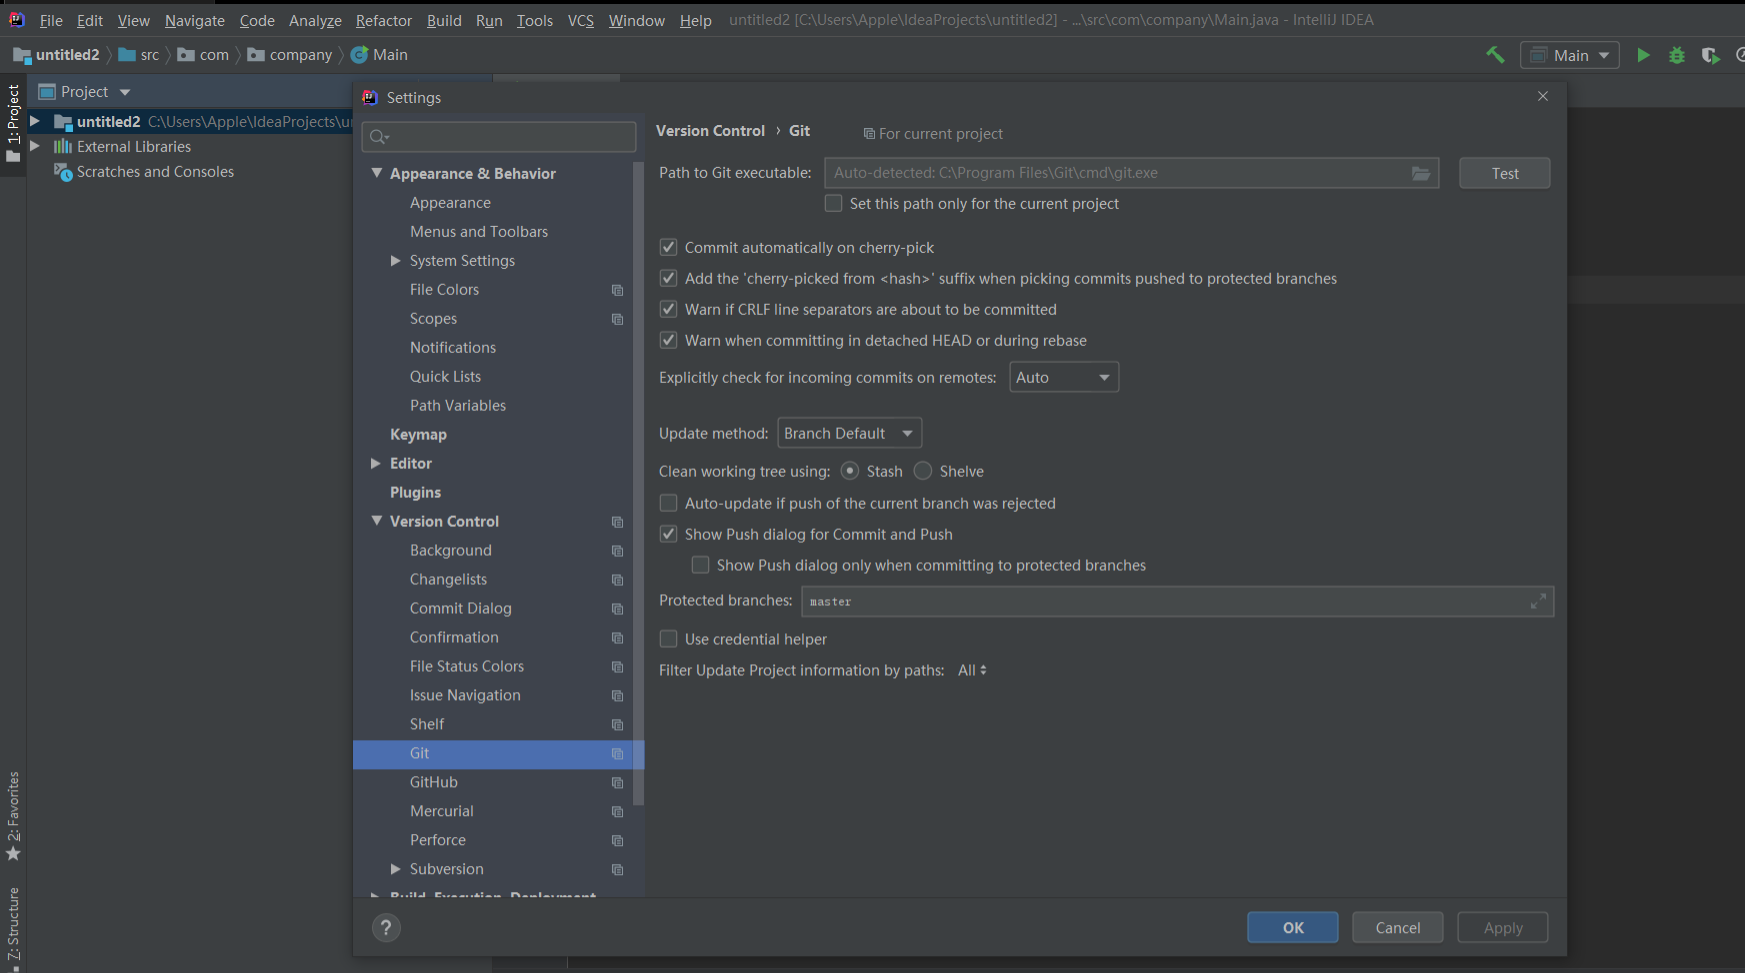Click the Scratches and Consoles icon

pyautogui.click(x=63, y=172)
